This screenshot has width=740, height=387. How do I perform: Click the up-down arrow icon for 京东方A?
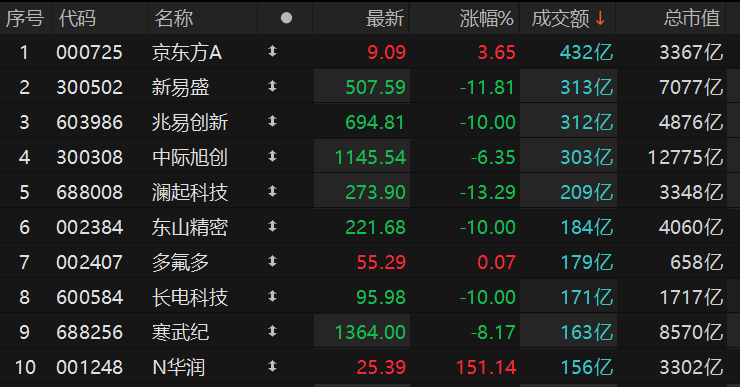(x=272, y=51)
